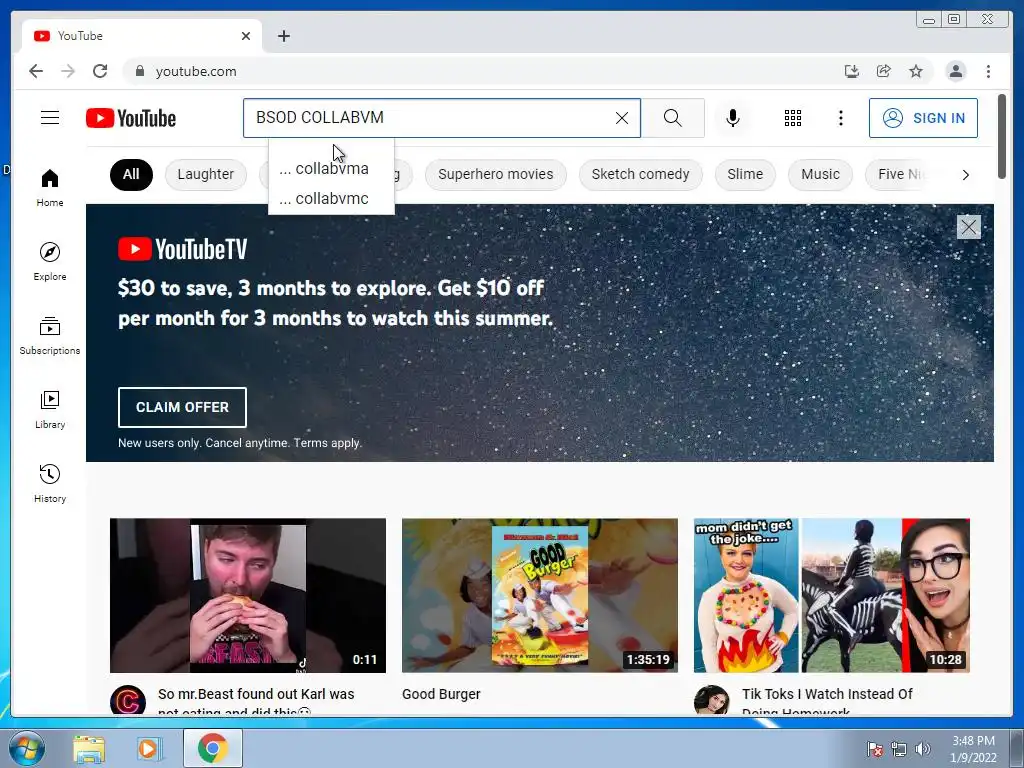Go back in Chrome

[36, 71]
